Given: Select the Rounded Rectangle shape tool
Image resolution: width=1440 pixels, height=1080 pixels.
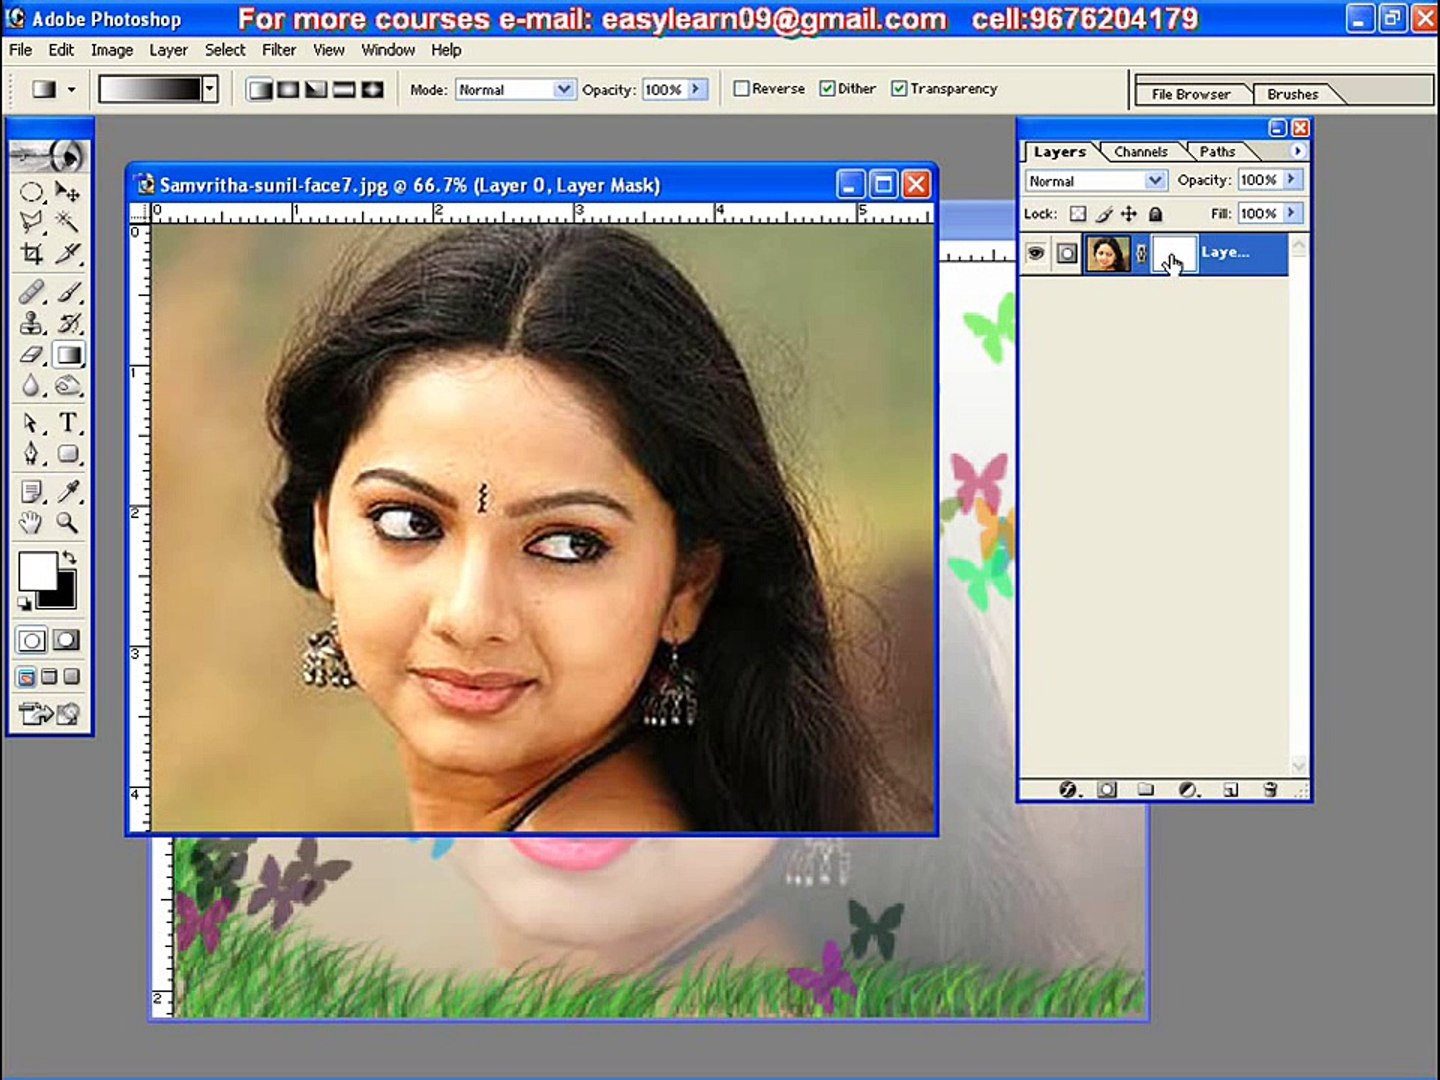Looking at the screenshot, I should coord(68,454).
